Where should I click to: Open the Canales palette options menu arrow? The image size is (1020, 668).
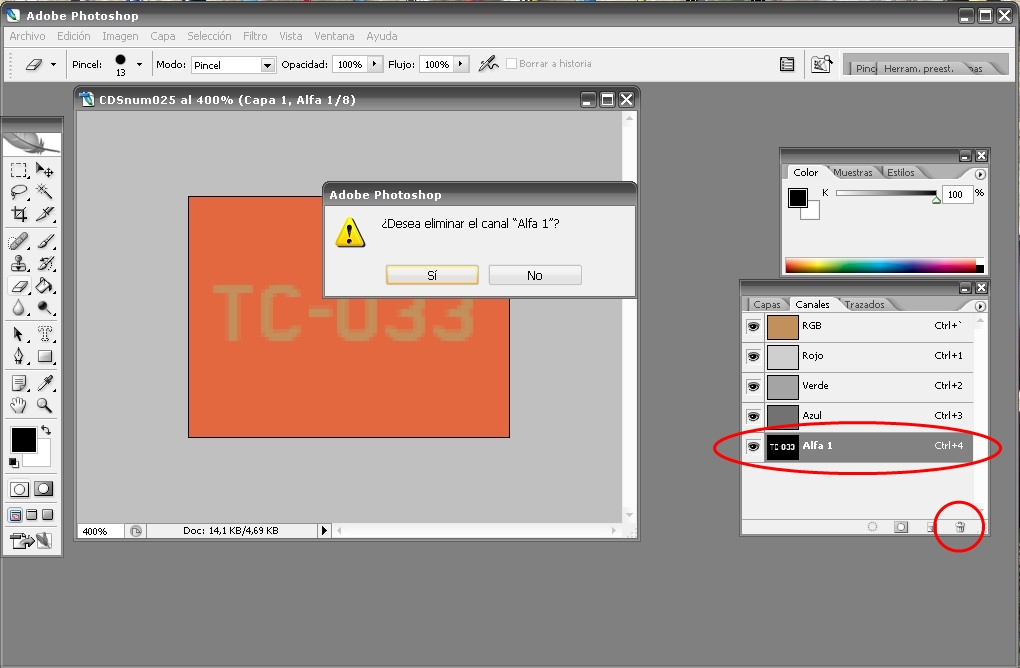980,306
